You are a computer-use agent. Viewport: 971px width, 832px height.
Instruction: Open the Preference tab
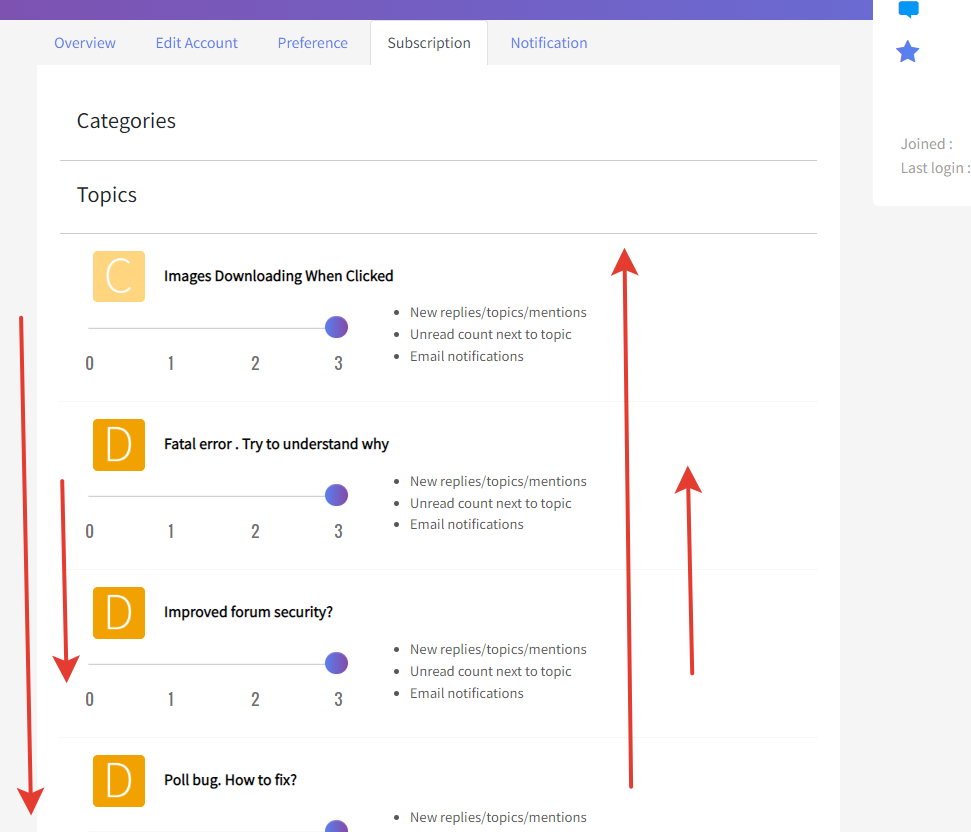tap(313, 43)
